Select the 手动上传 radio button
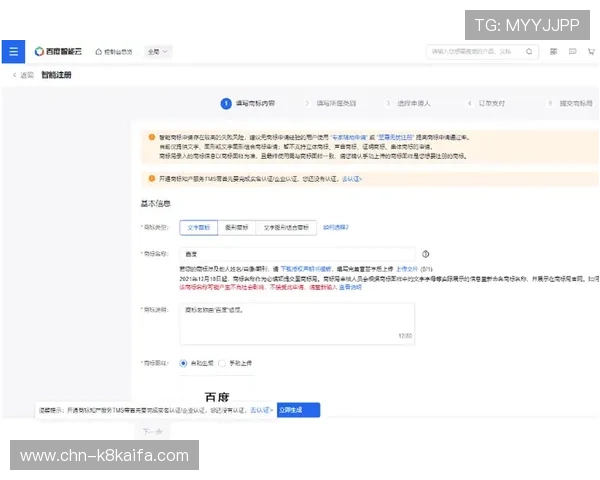600x480 pixels. pyautogui.click(x=222, y=363)
